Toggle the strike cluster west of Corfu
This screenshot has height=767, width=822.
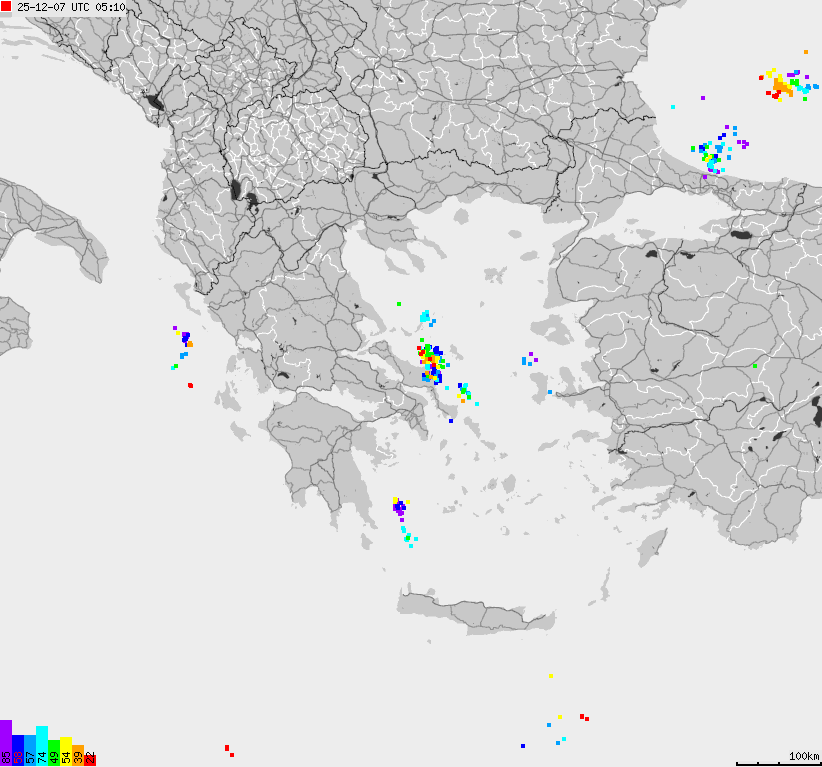coord(184,340)
